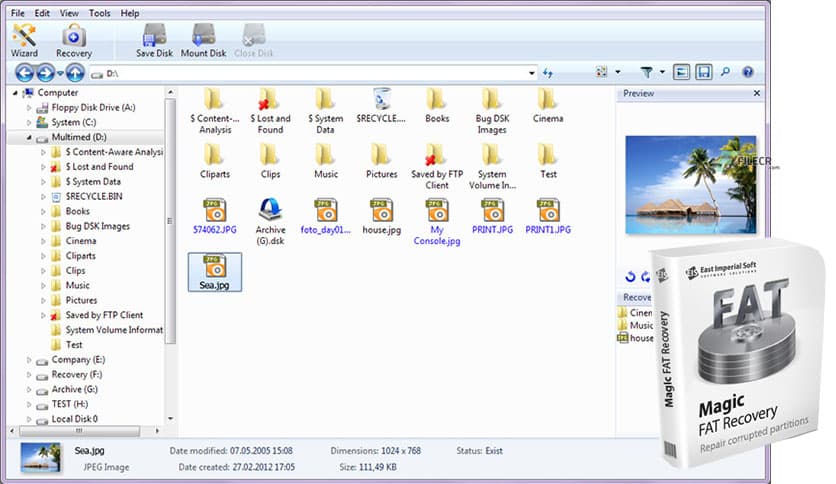The width and height of the screenshot is (836, 484).
Task: Click the Mount Disk icon
Action: (203, 40)
